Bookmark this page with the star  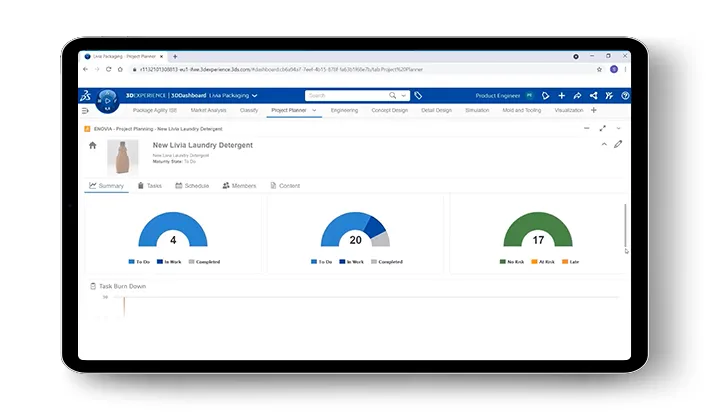(599, 69)
